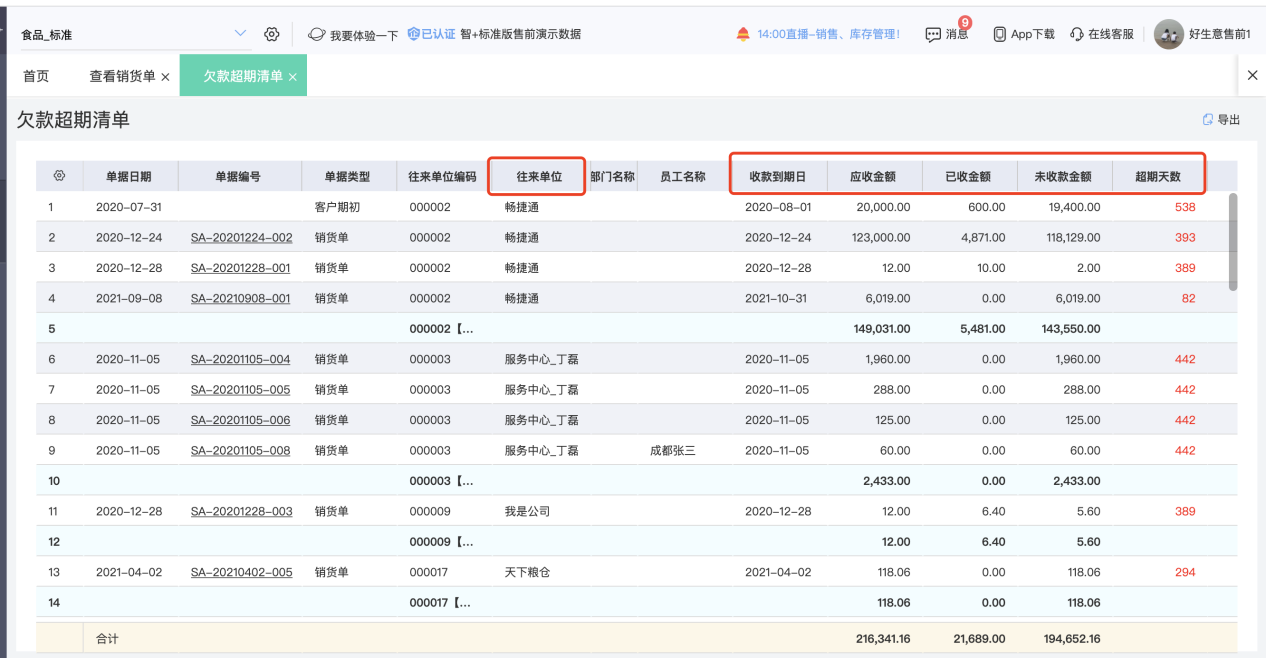Screen dimensions: 1266x658
Task: Click the 收款到期日 column header
Action: 778,176
